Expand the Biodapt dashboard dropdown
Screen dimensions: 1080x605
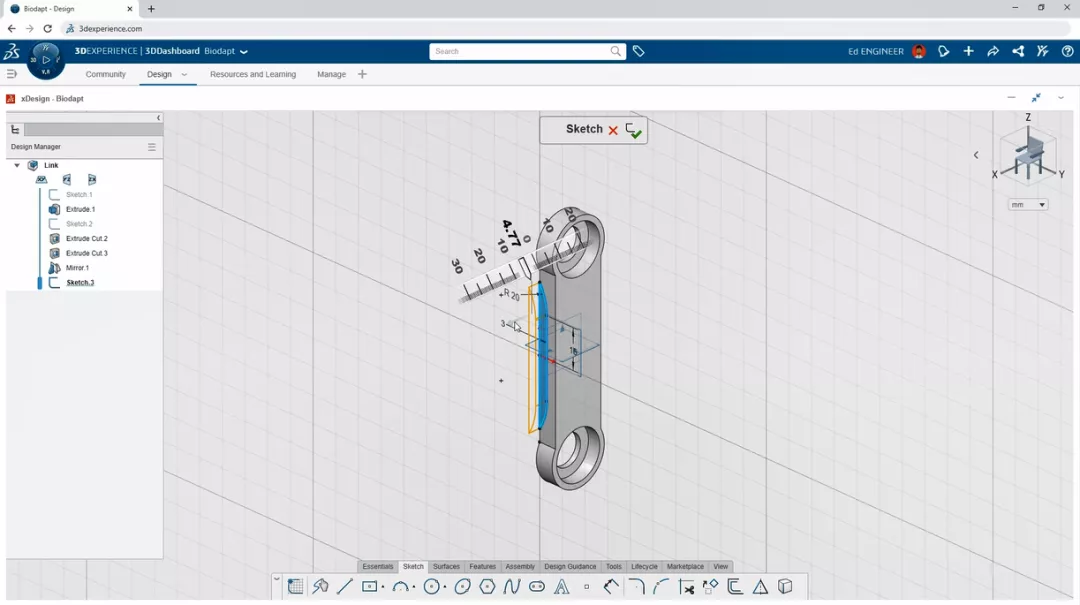[244, 51]
